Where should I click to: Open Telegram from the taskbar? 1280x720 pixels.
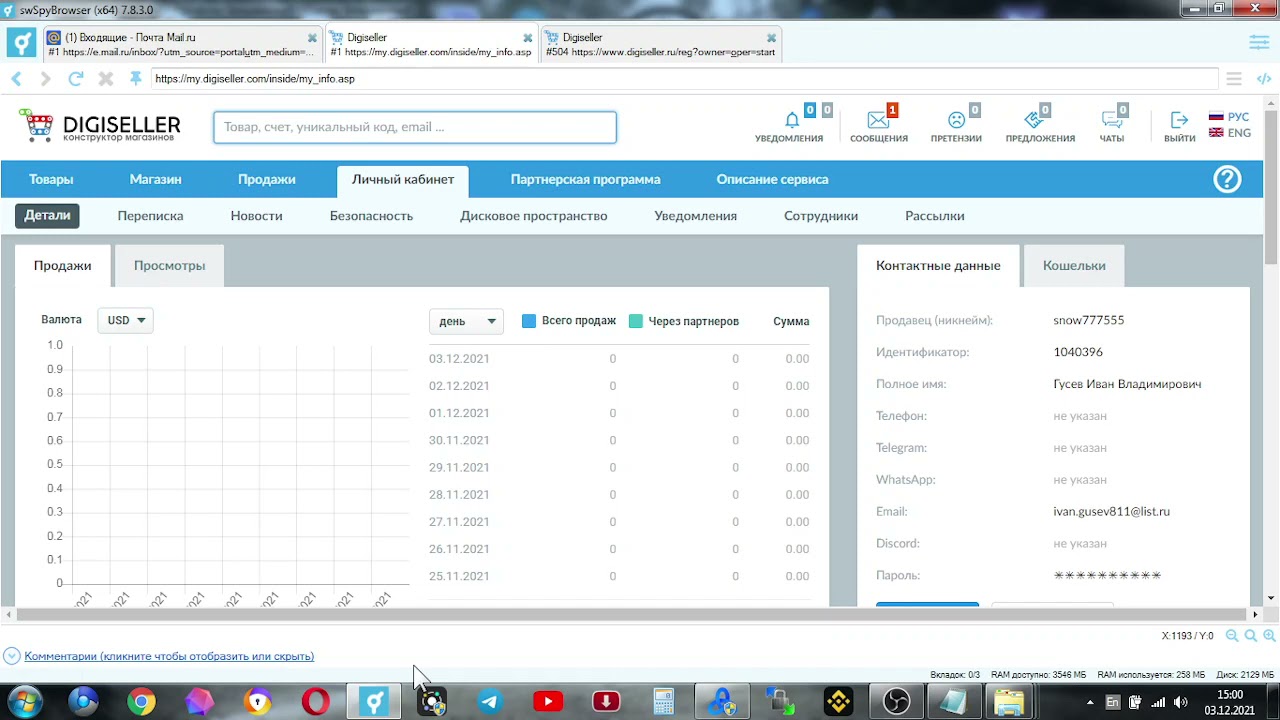pos(490,702)
